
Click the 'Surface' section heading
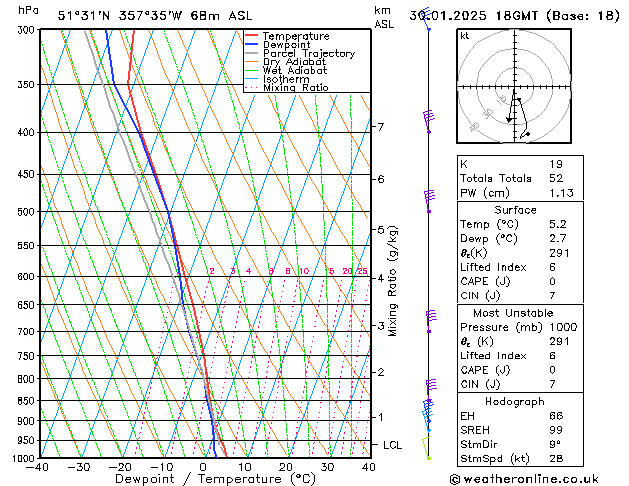[x=515, y=210]
